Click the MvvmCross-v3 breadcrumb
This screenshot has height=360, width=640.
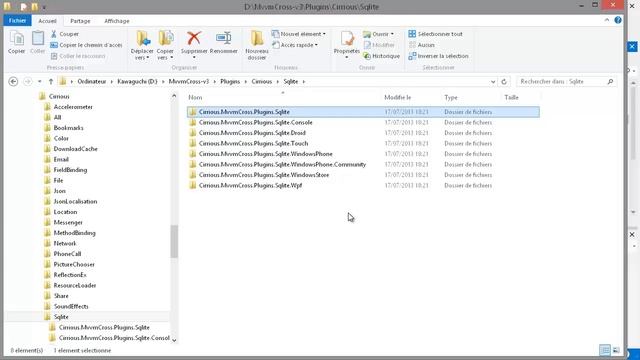(x=189, y=82)
